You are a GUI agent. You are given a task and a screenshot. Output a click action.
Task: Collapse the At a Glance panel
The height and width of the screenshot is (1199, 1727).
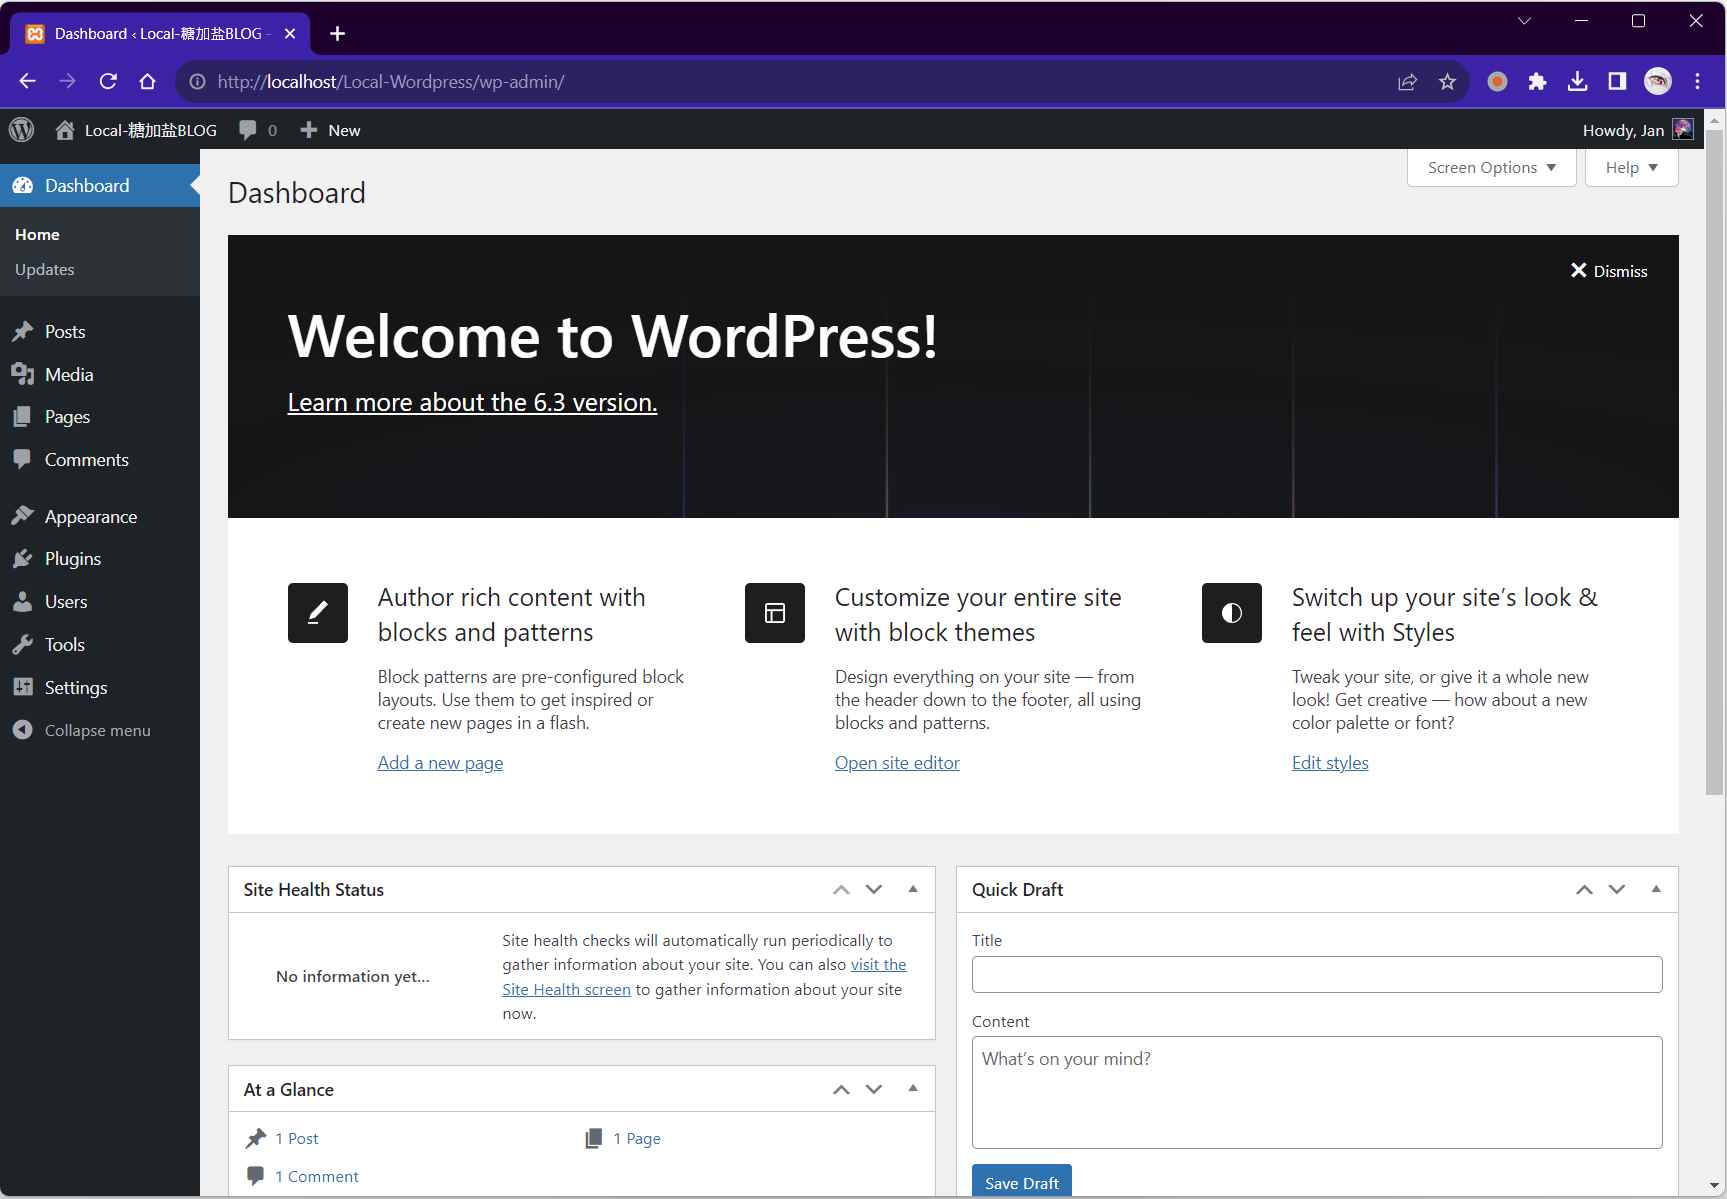click(913, 1089)
